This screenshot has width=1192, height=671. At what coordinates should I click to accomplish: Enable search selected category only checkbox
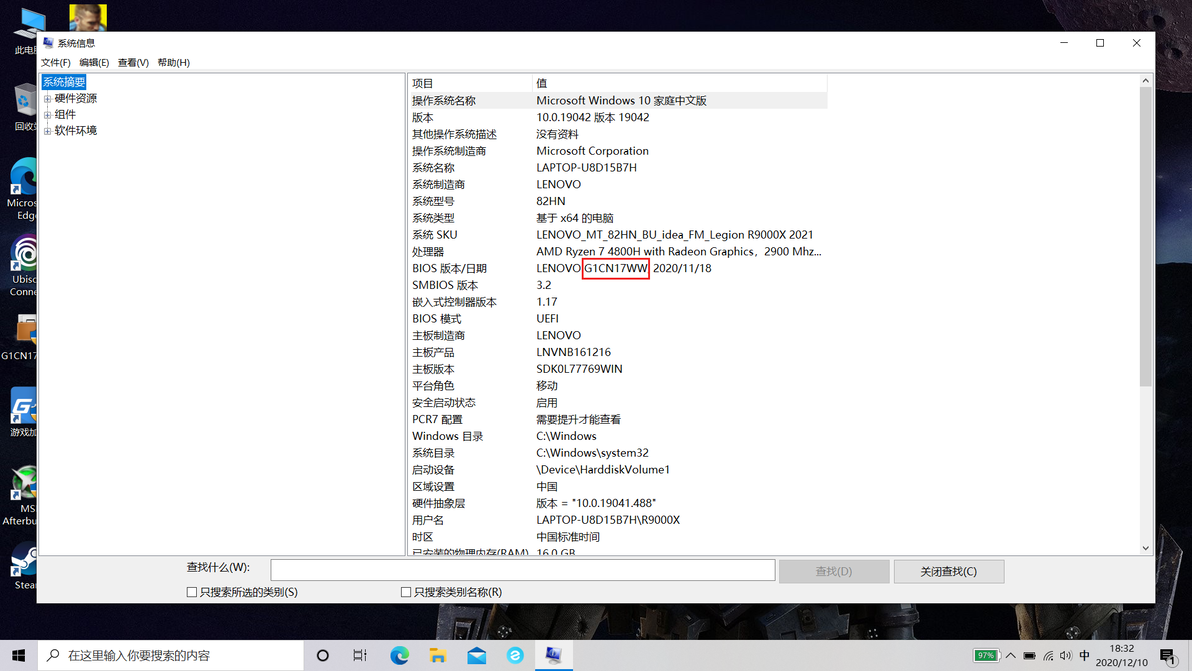(192, 592)
